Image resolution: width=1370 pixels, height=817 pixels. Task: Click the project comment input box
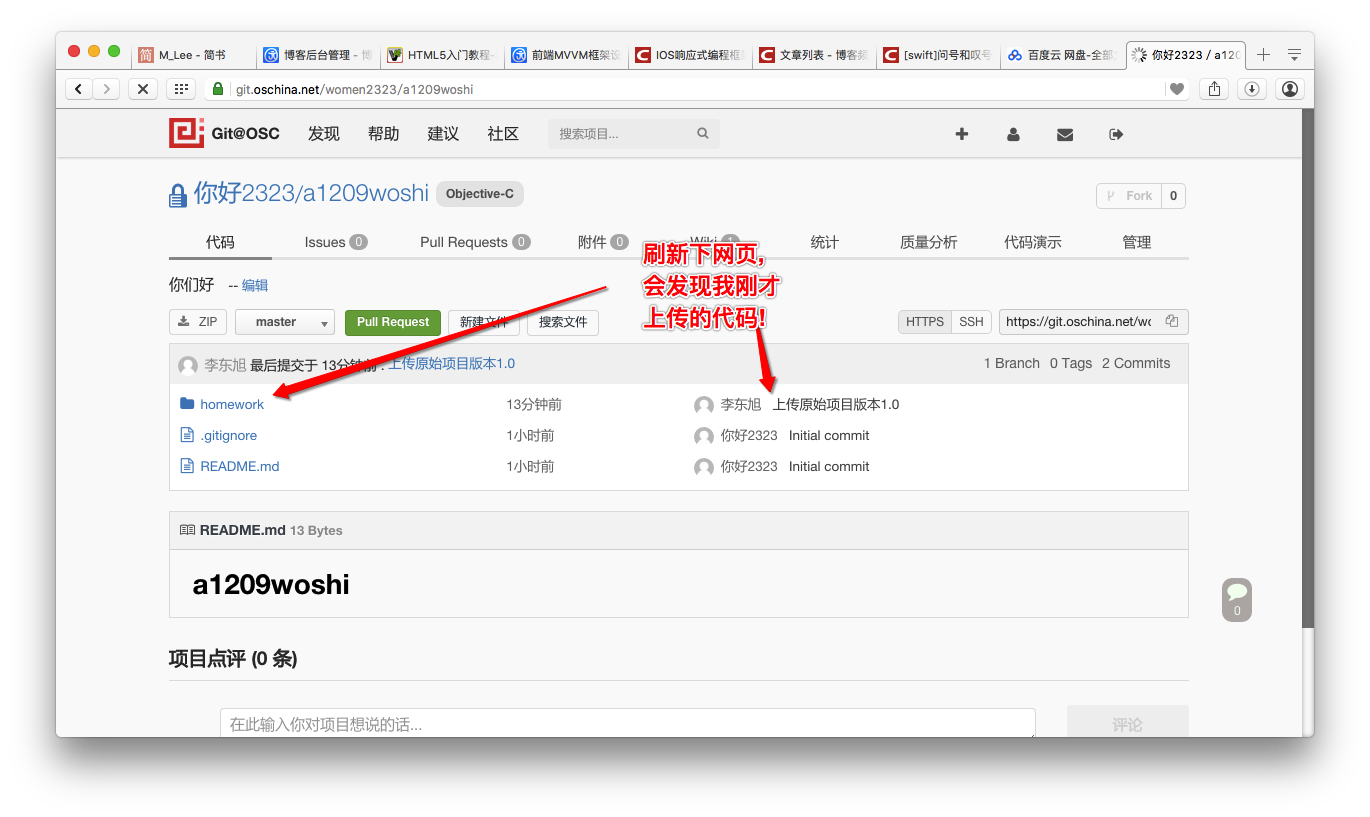[x=627, y=723]
